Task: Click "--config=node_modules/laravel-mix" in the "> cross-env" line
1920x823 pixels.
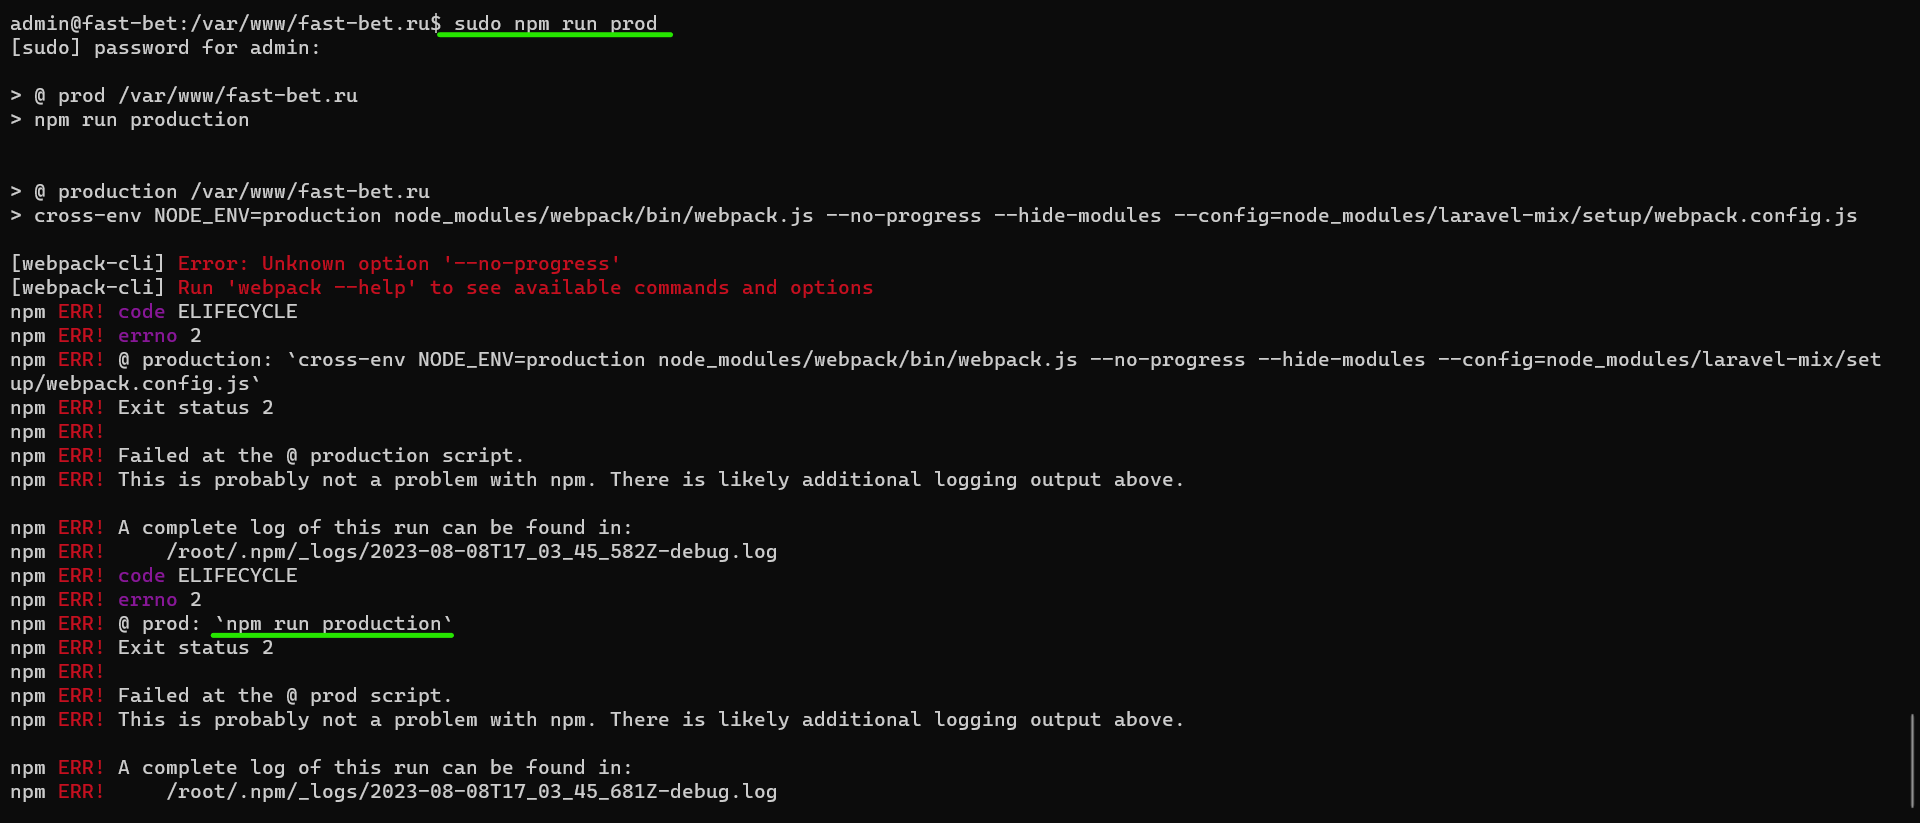Action: click(1370, 216)
